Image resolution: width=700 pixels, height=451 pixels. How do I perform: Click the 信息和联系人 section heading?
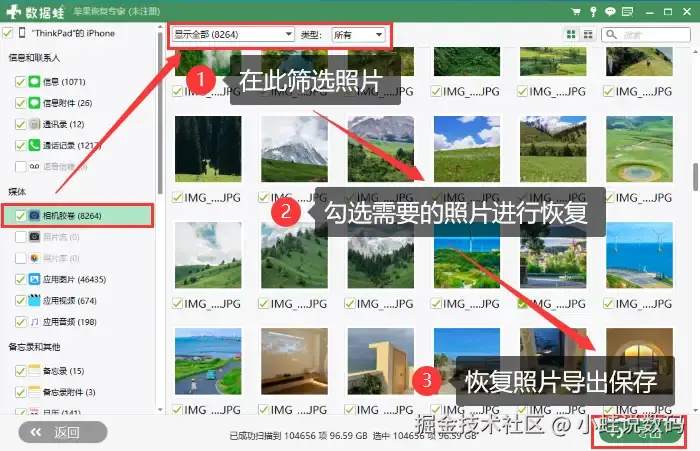click(x=34, y=57)
